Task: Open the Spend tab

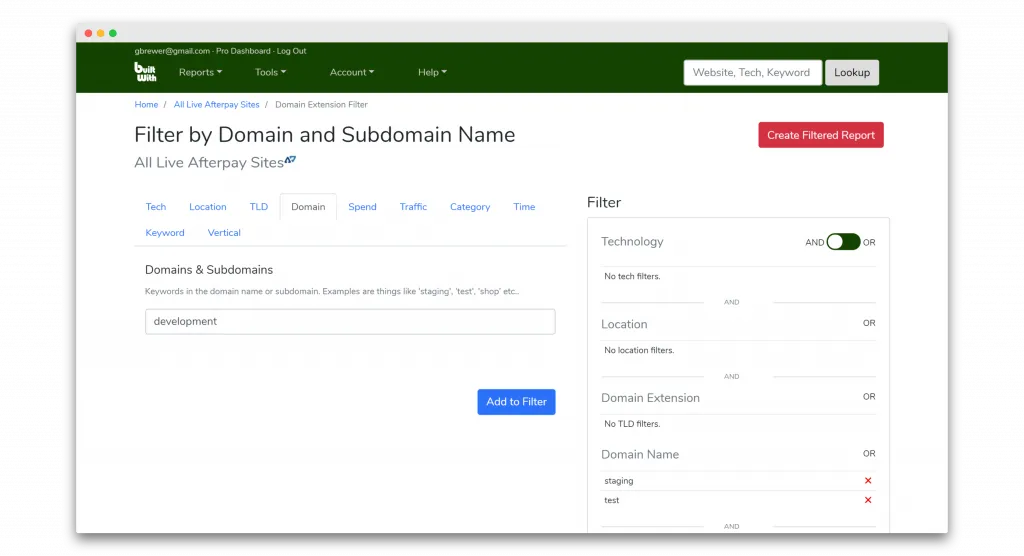Action: click(362, 207)
